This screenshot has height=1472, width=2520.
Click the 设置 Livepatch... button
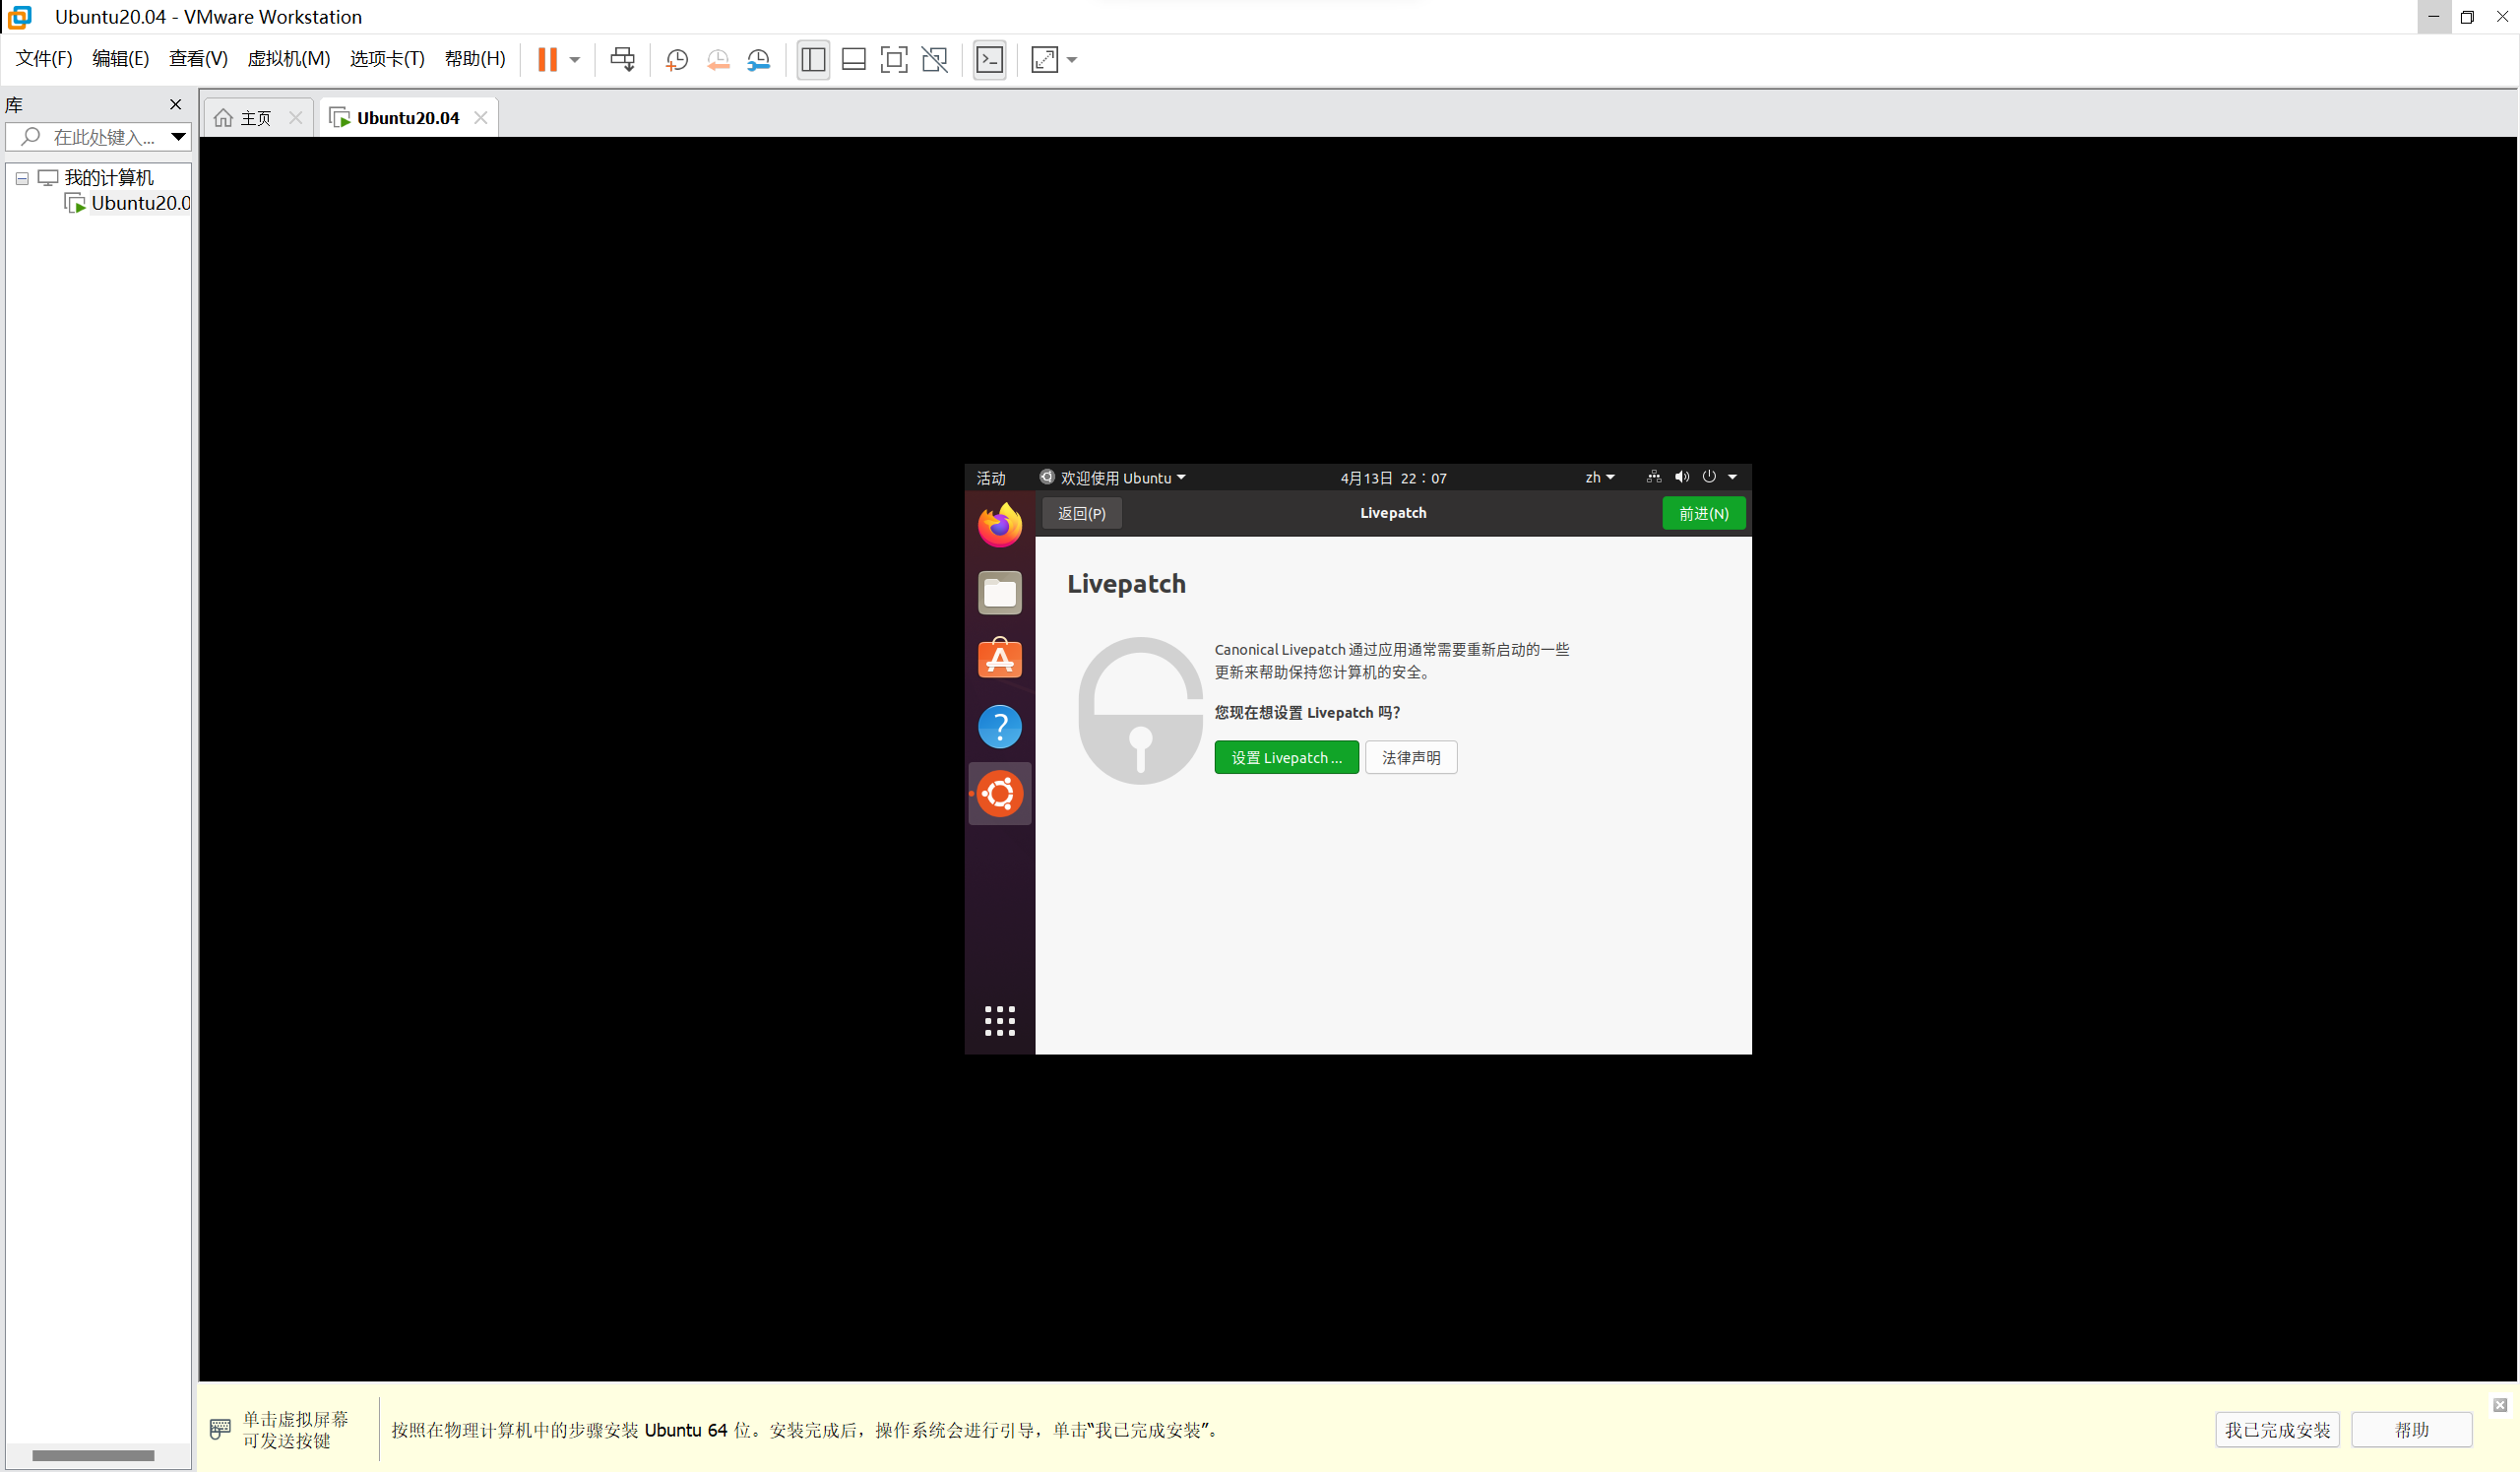point(1286,757)
